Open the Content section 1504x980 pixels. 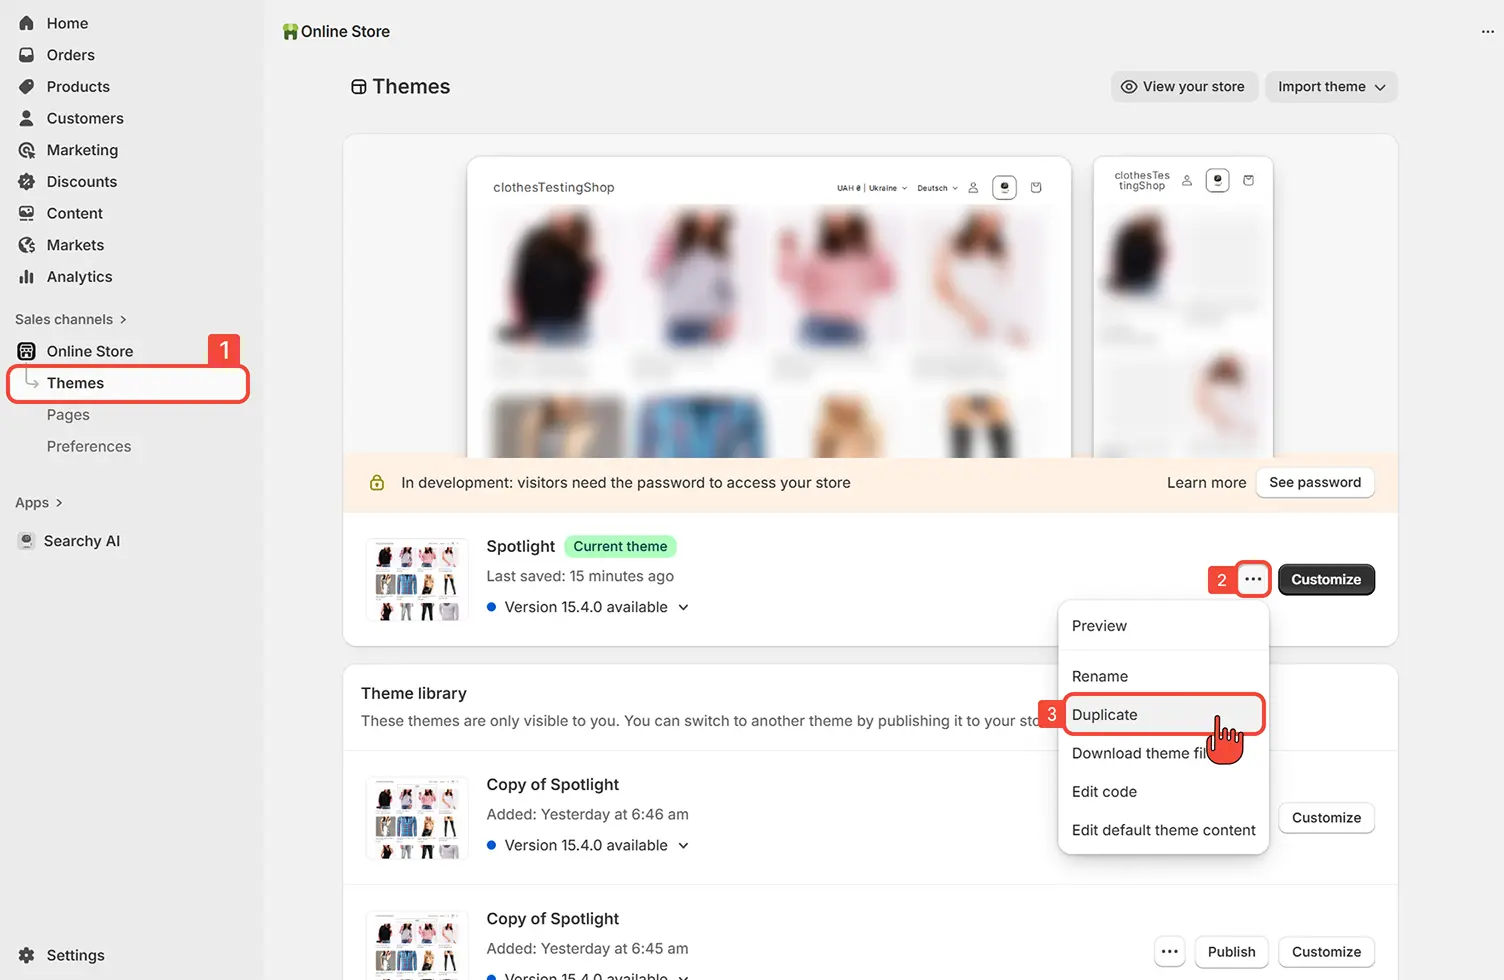tap(27, 213)
